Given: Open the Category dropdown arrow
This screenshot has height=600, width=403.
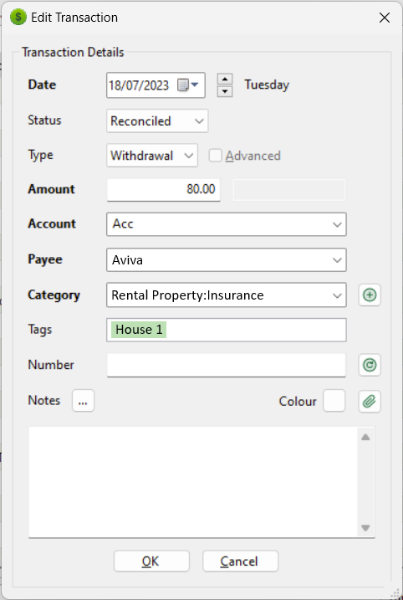Looking at the screenshot, I should click(337, 295).
